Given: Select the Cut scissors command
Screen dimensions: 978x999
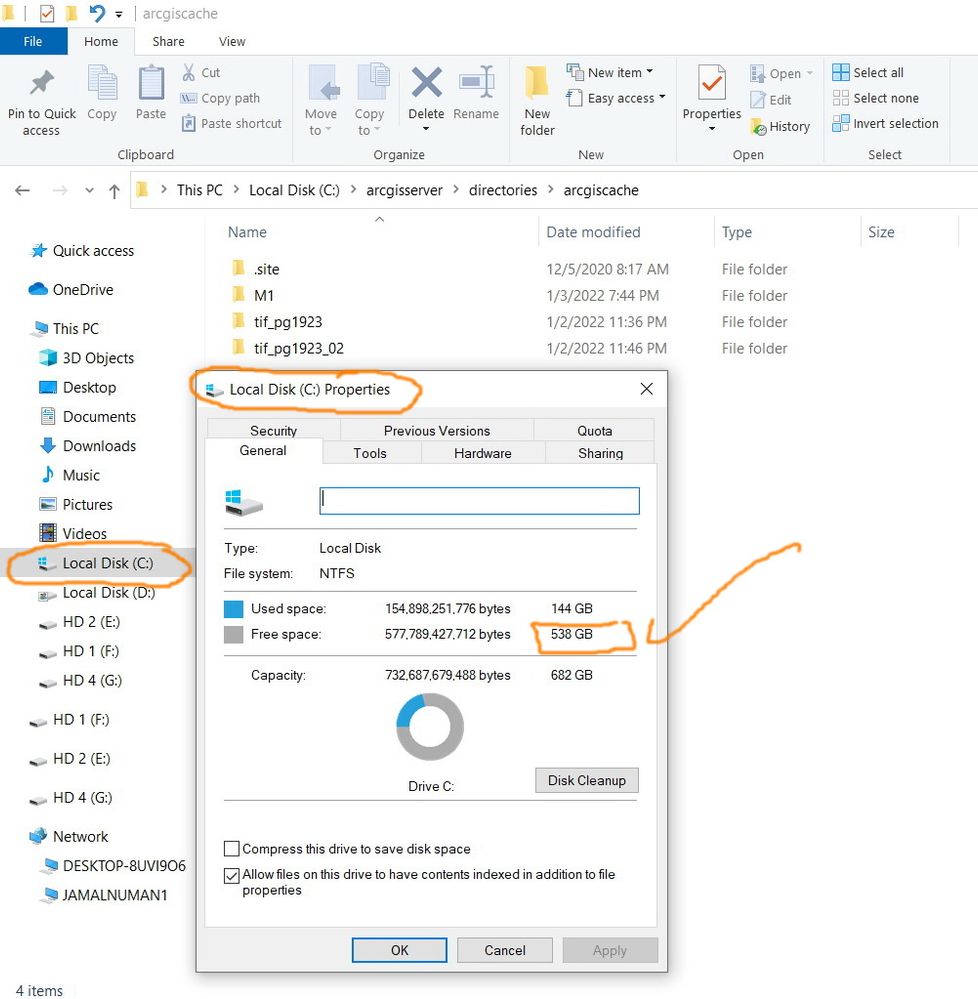Looking at the screenshot, I should pyautogui.click(x=201, y=73).
